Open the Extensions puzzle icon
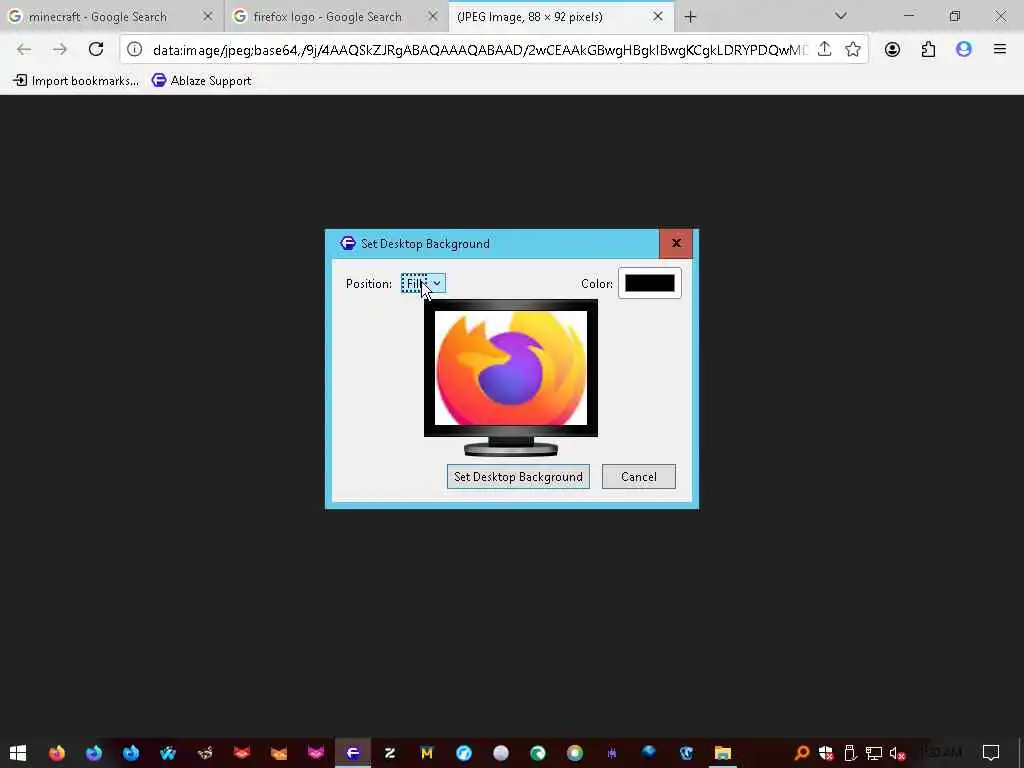Viewport: 1024px width, 768px height. click(x=928, y=49)
